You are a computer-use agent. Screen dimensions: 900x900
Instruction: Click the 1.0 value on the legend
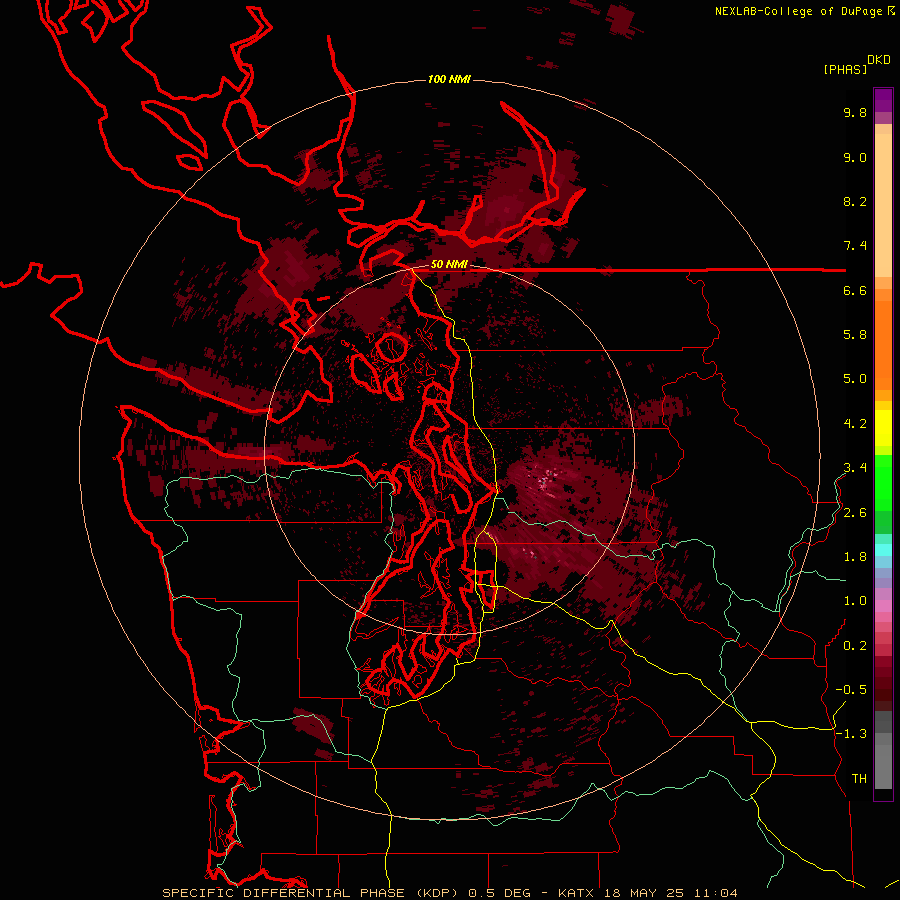point(855,601)
